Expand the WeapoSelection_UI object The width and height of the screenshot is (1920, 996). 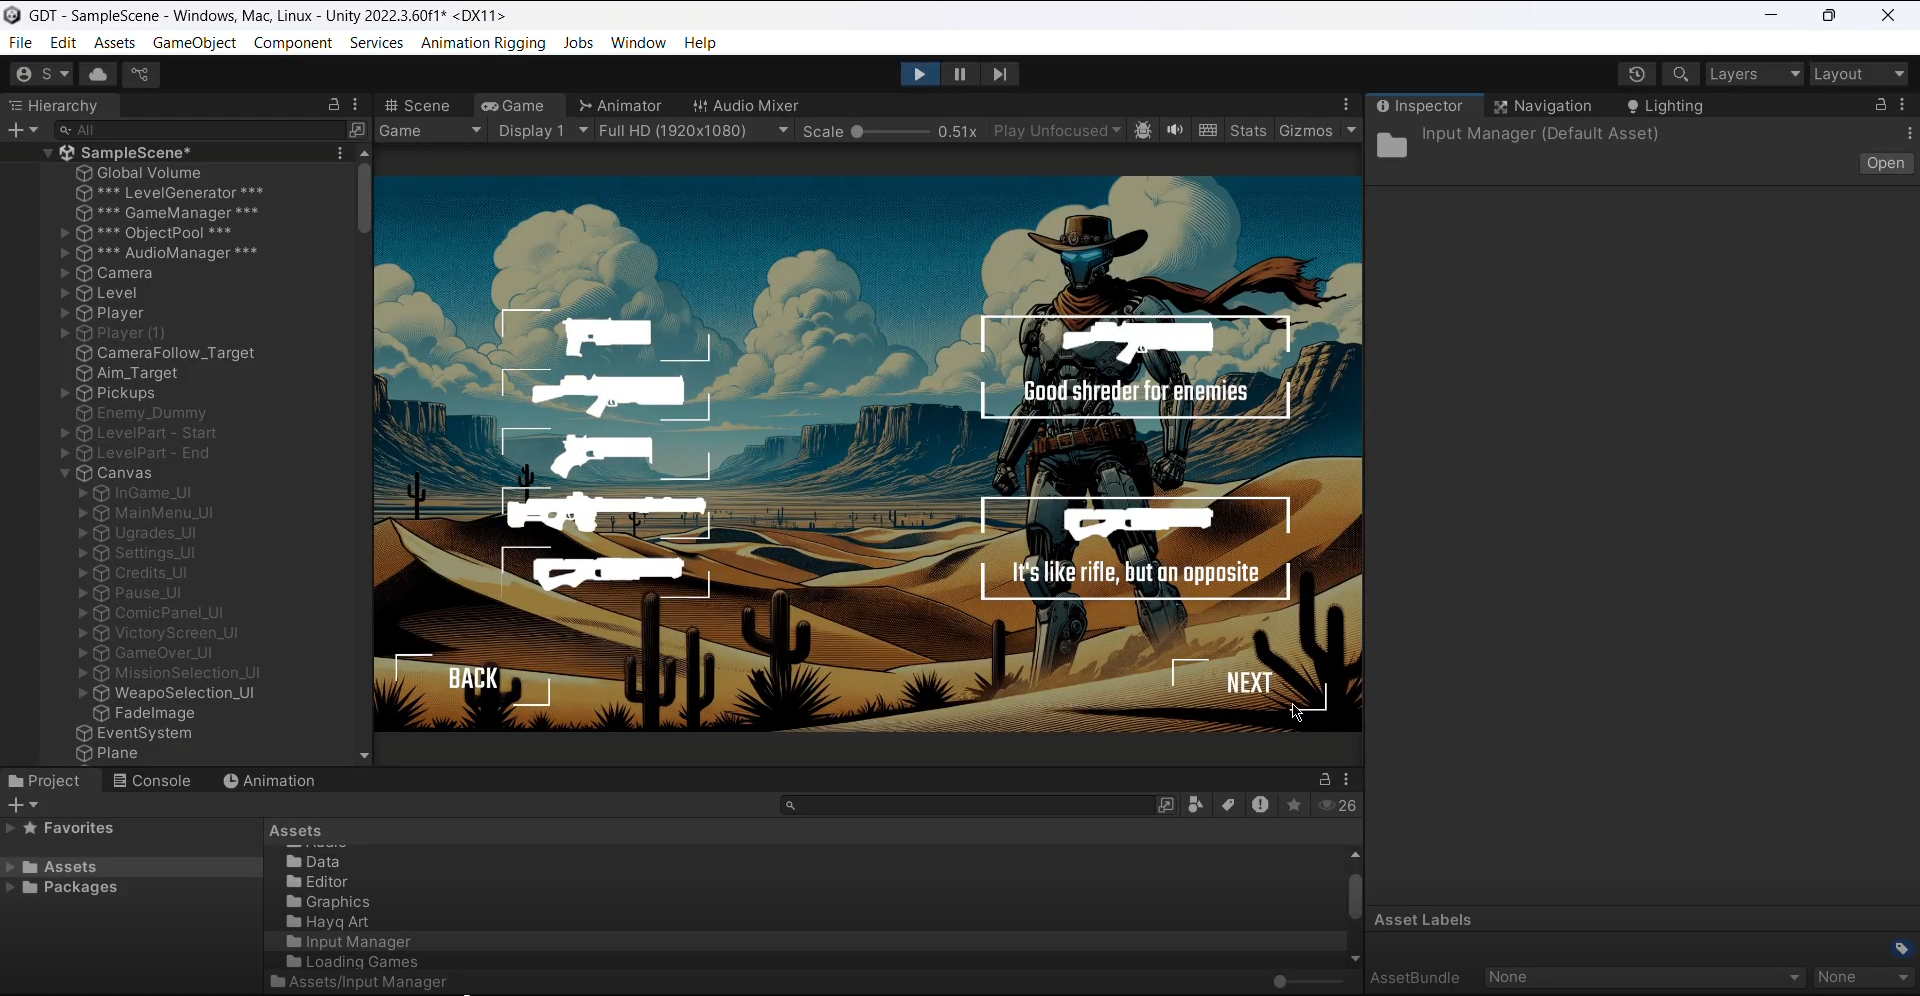coord(84,693)
